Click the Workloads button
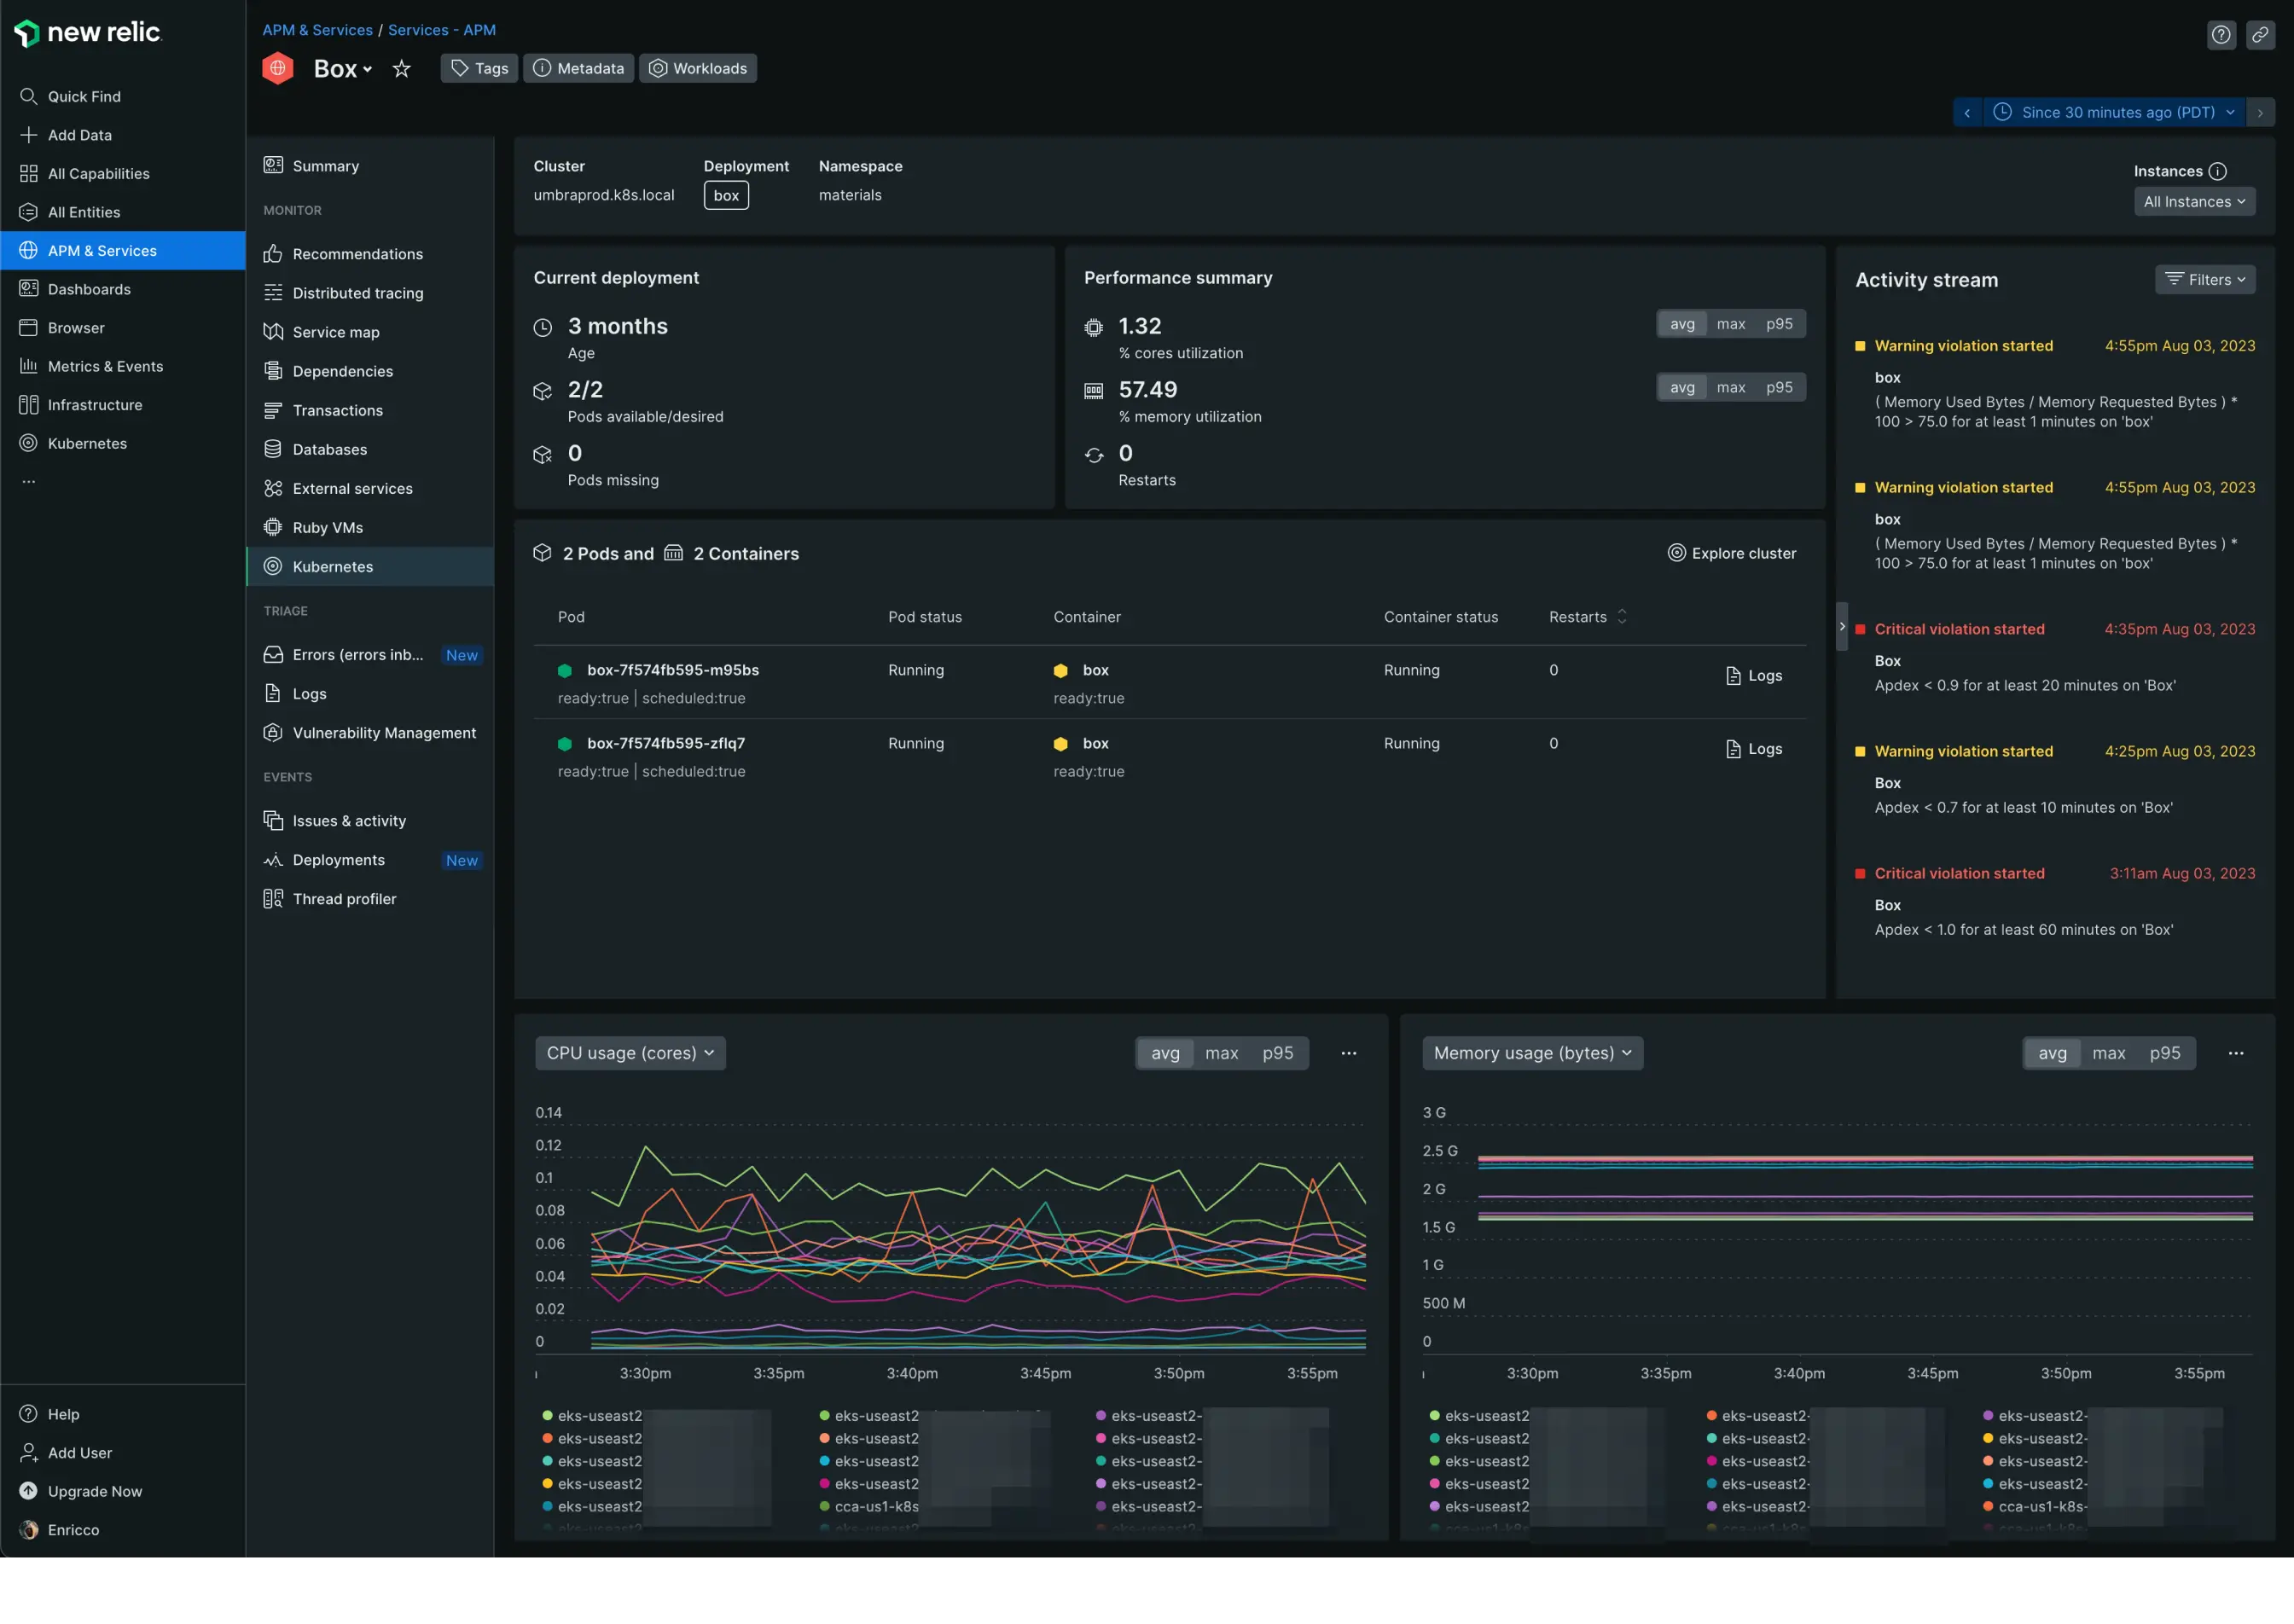 [x=698, y=69]
